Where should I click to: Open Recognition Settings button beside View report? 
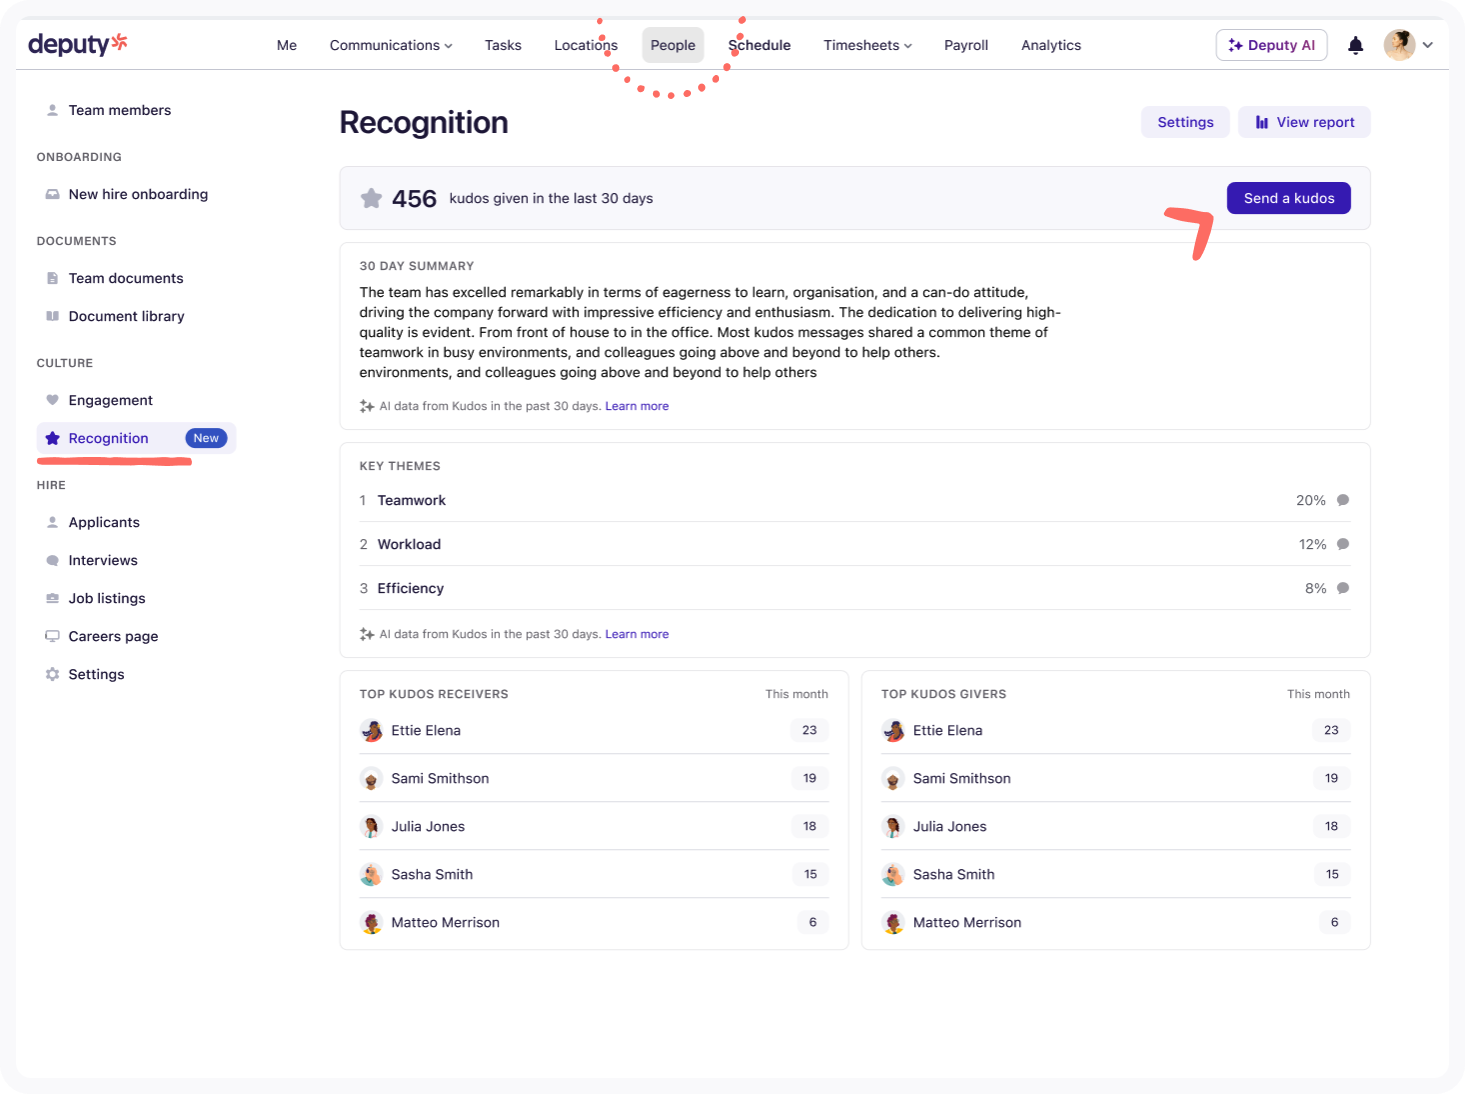tap(1185, 122)
